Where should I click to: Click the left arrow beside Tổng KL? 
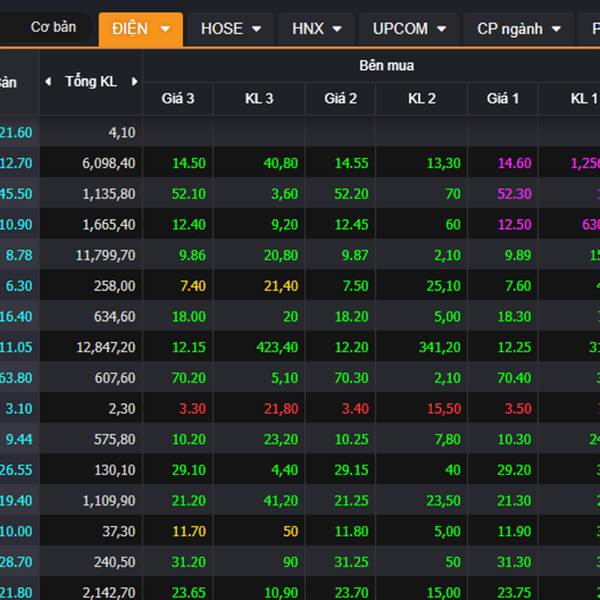click(x=48, y=82)
